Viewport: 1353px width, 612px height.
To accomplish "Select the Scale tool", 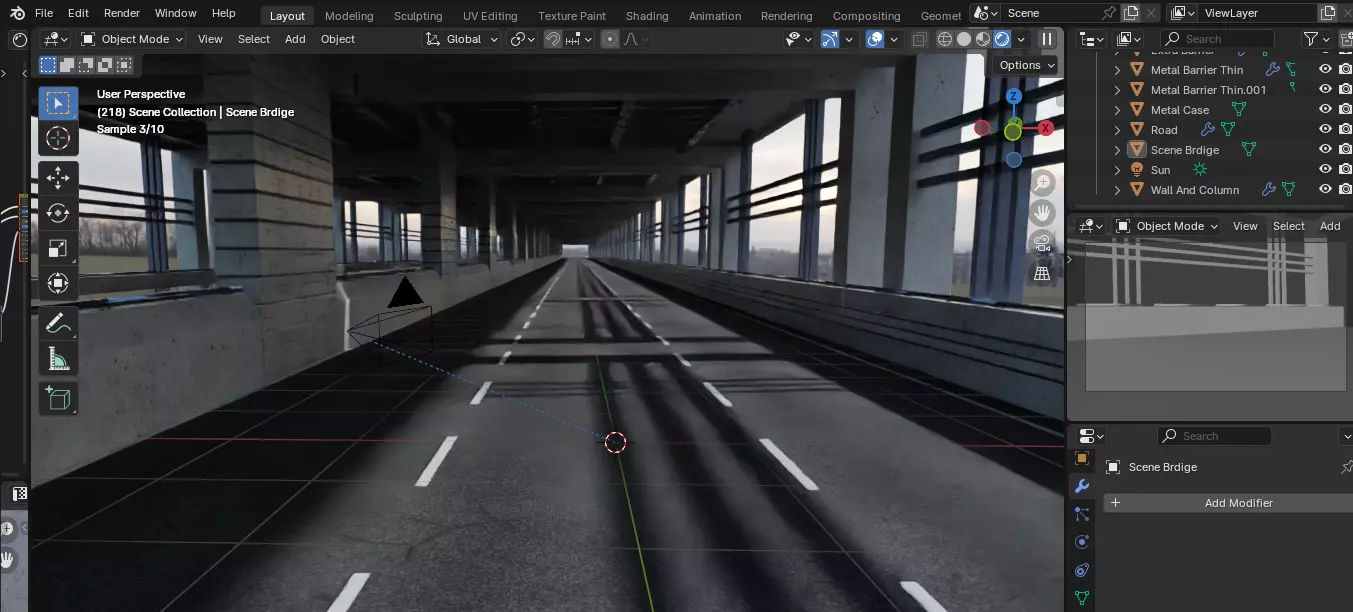I will [58, 248].
